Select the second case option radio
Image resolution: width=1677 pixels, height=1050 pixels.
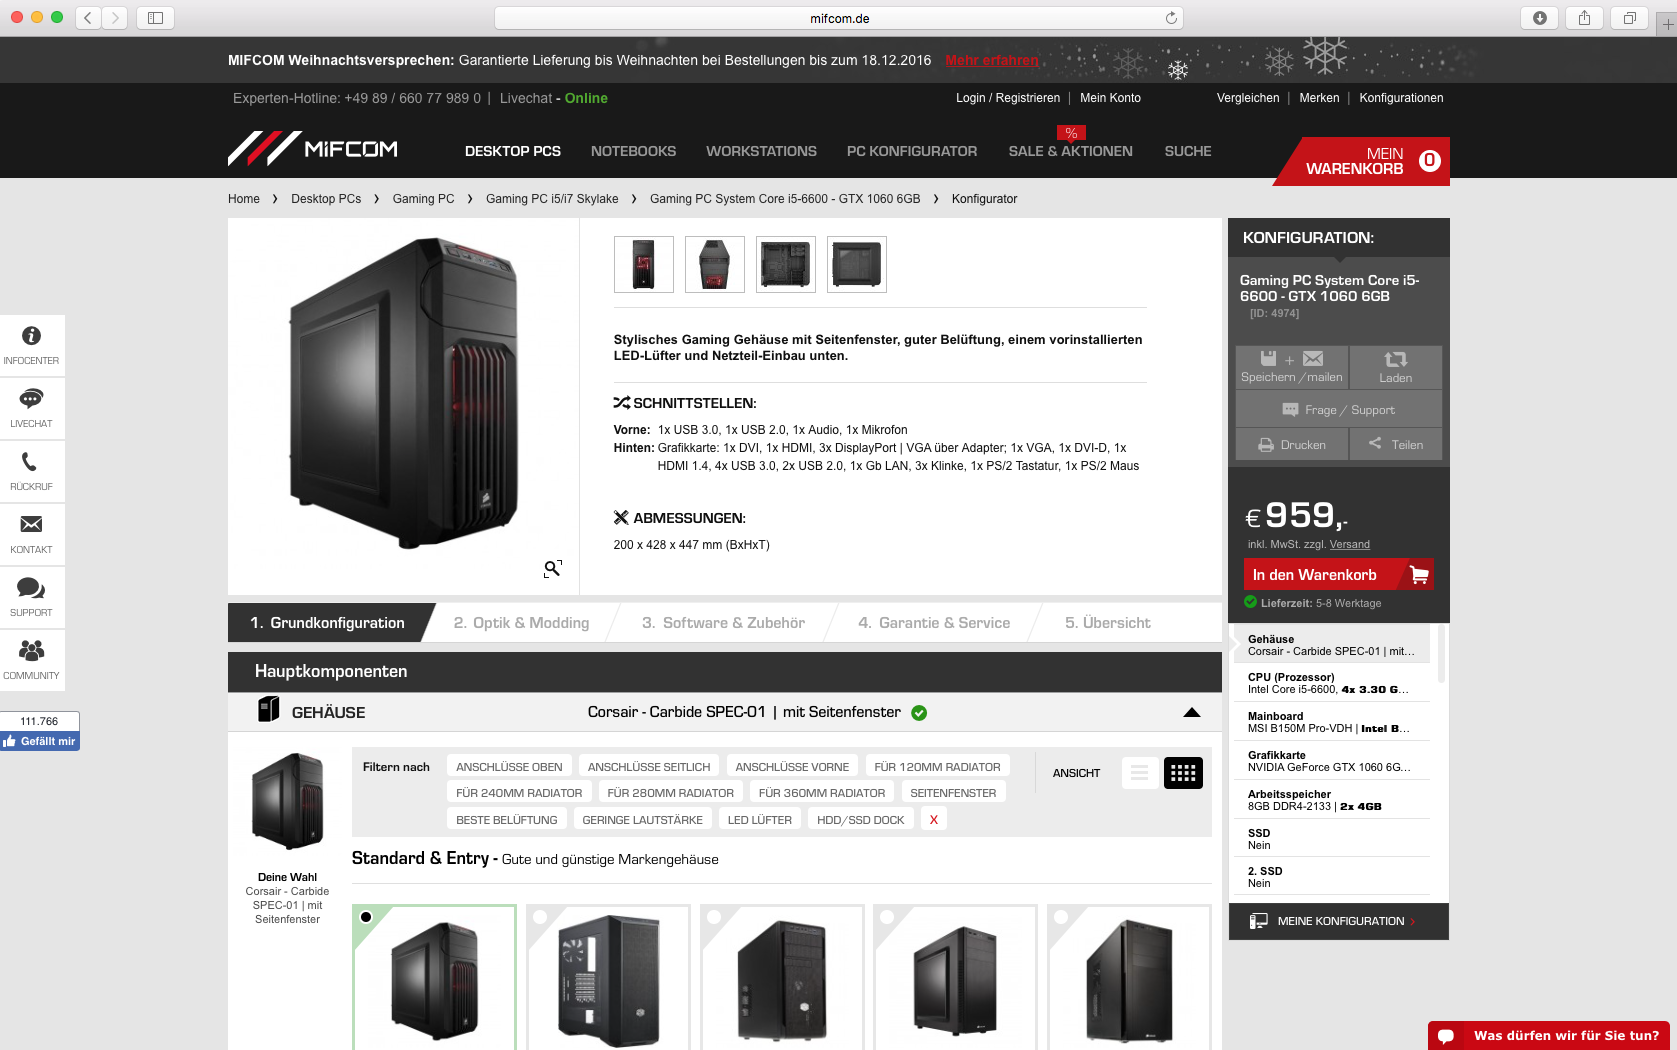(540, 917)
